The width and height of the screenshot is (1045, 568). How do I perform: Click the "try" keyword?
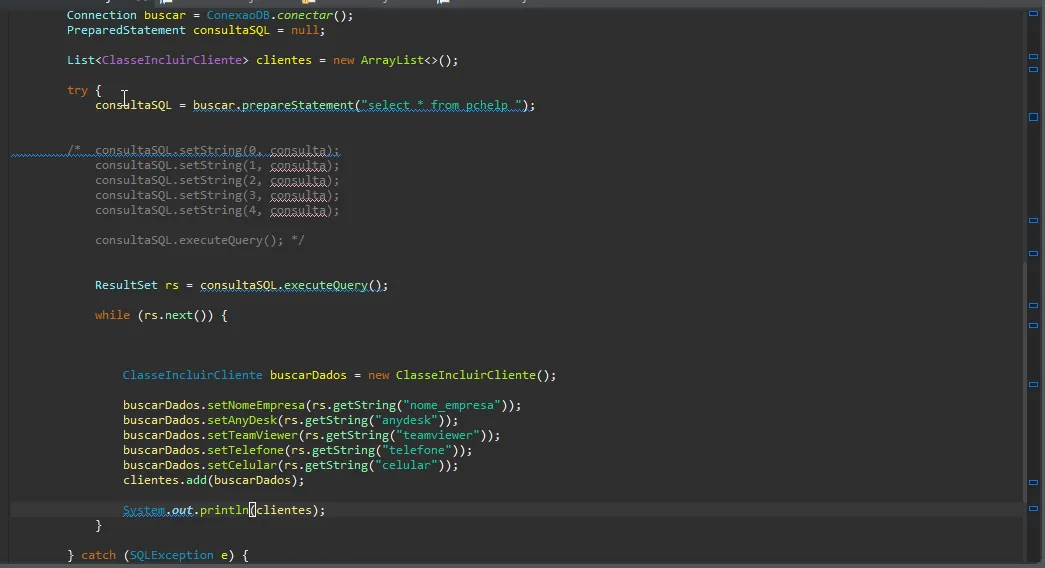[x=77, y=90]
